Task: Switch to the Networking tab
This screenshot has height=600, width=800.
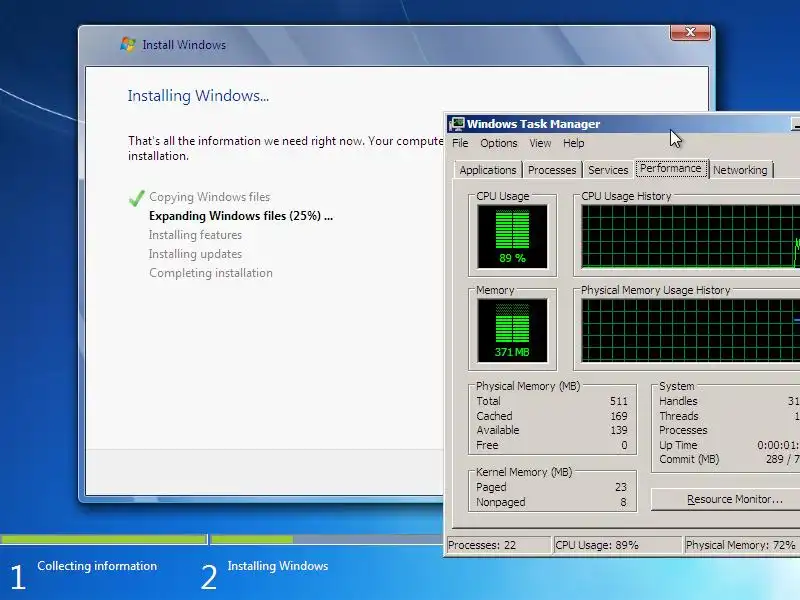Action: click(x=740, y=170)
